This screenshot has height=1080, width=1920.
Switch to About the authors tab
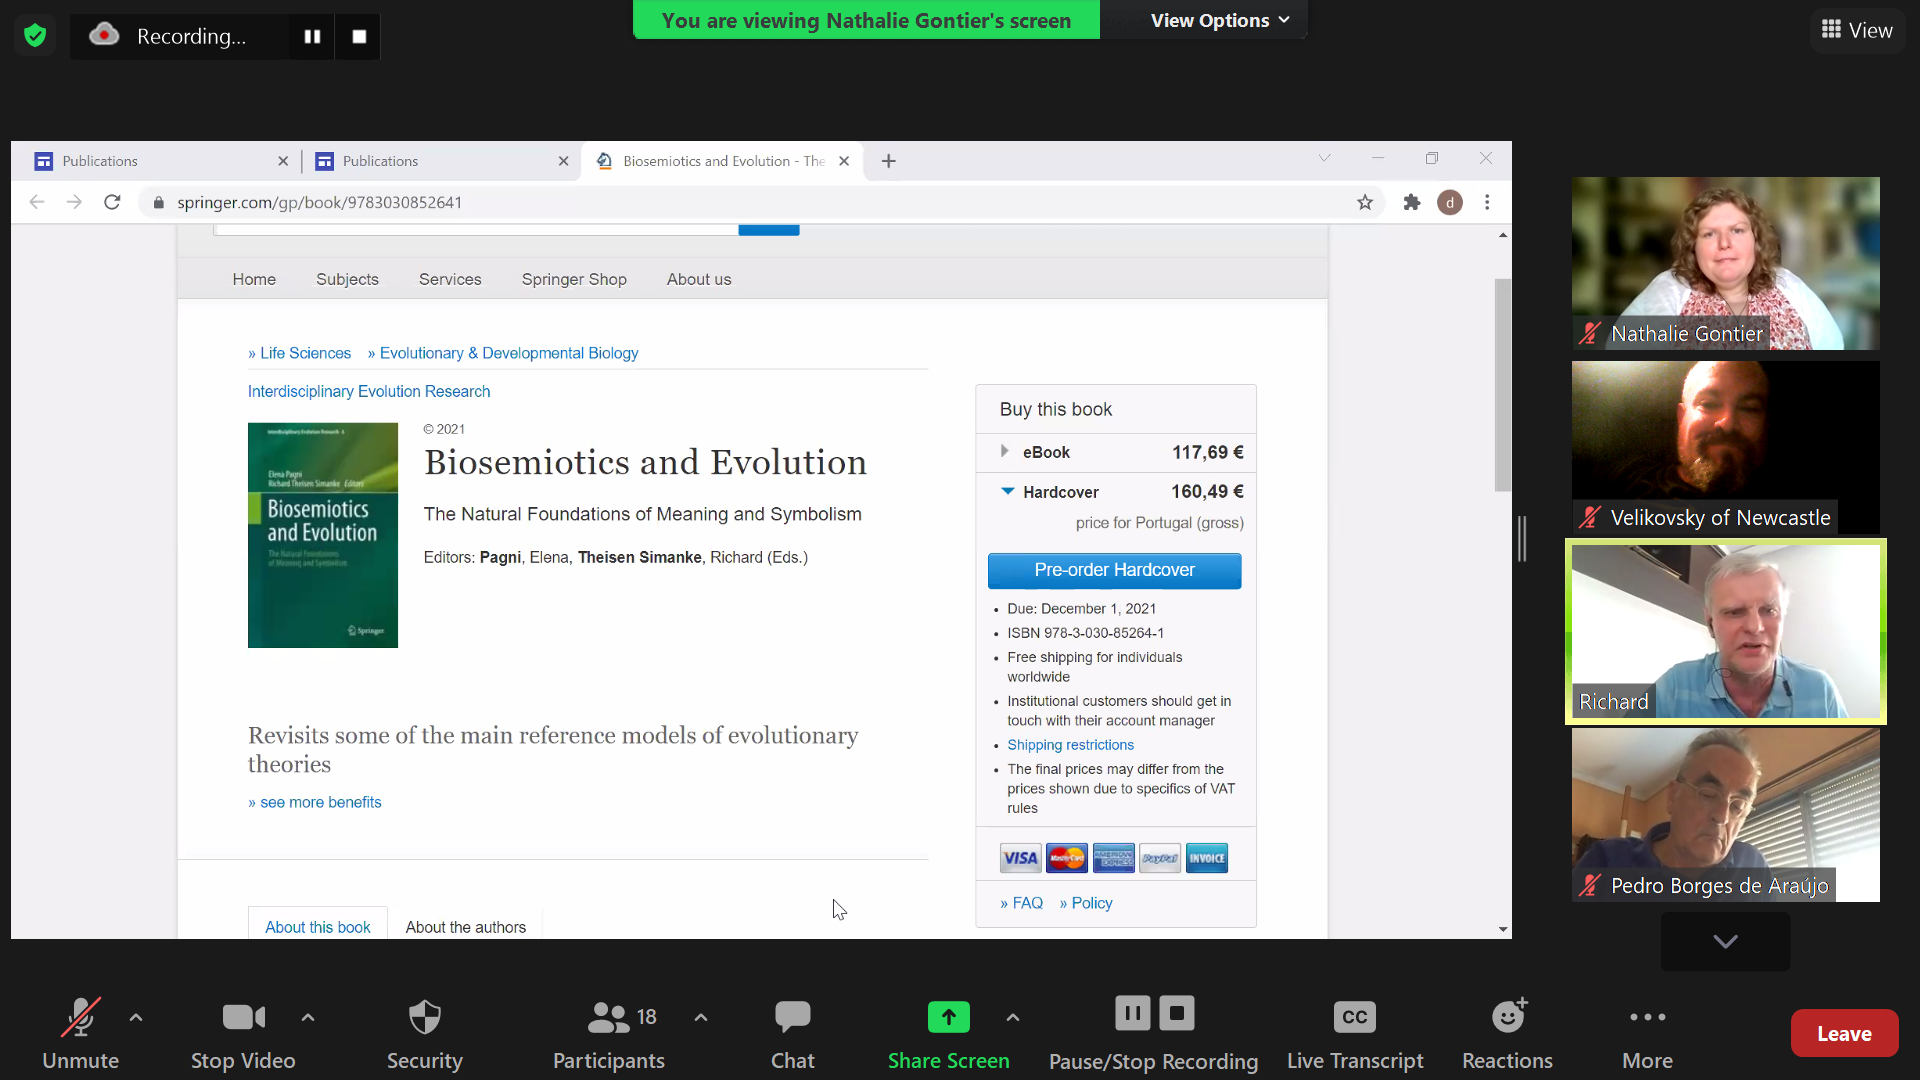(465, 927)
